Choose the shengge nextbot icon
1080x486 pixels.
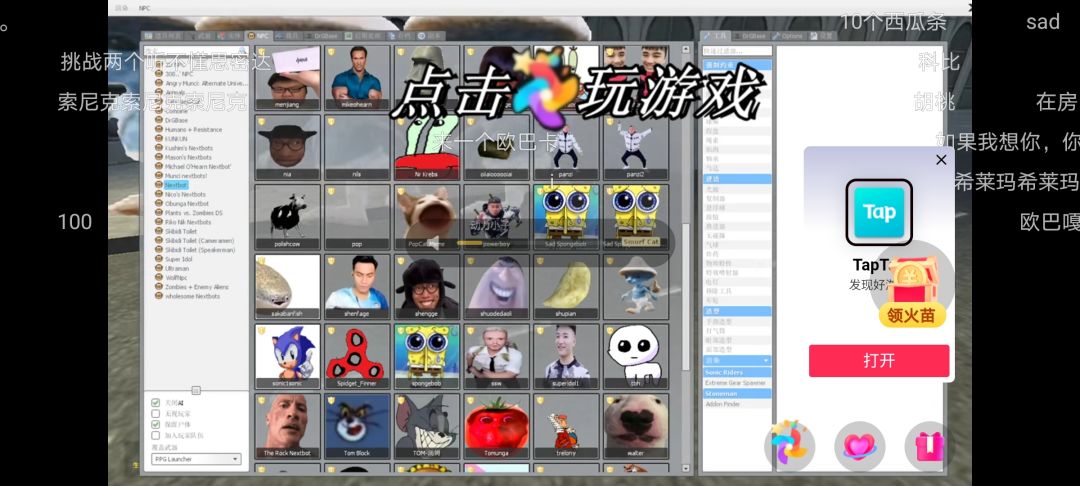(426, 287)
